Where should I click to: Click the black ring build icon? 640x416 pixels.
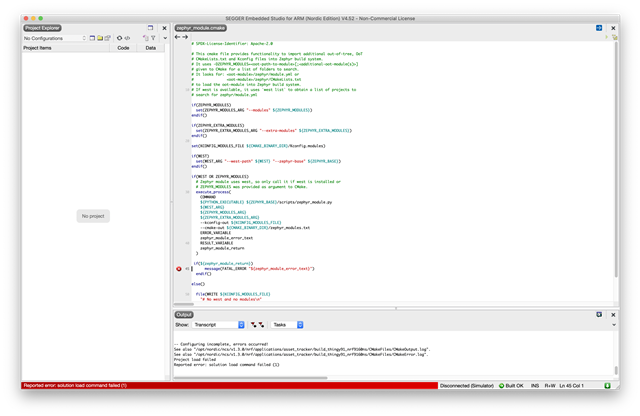pyautogui.click(x=120, y=38)
